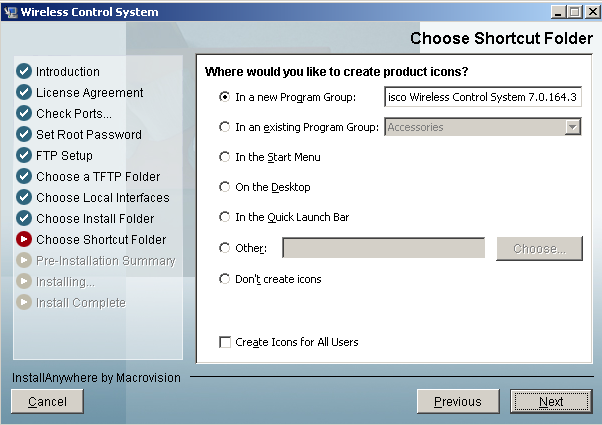Click the new Program Group name field
This screenshot has width=602, height=425.
tap(483, 97)
